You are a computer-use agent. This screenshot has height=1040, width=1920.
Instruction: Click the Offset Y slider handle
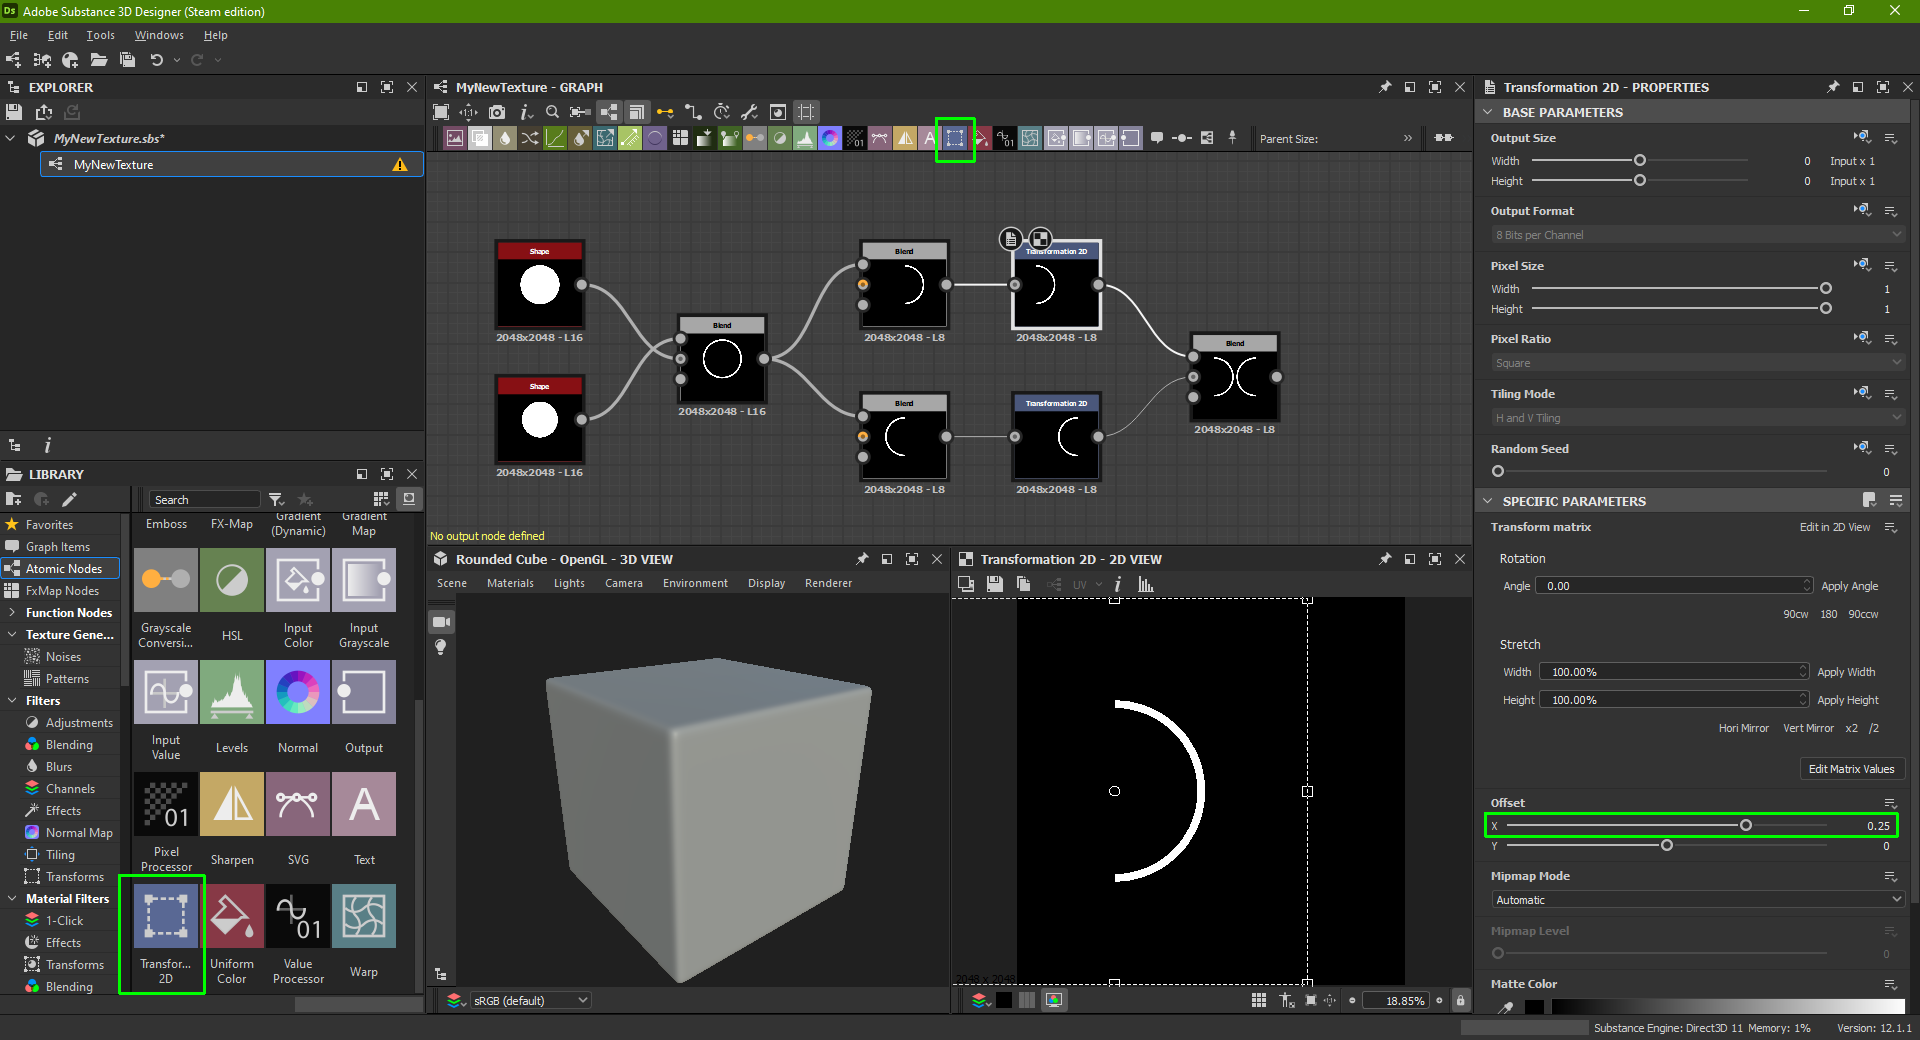point(1667,846)
